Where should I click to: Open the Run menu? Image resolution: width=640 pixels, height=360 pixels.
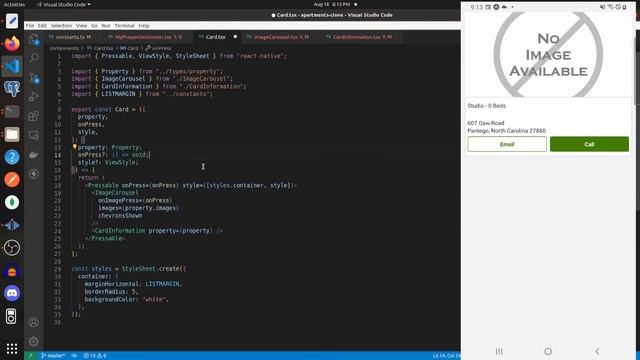[x=106, y=25]
